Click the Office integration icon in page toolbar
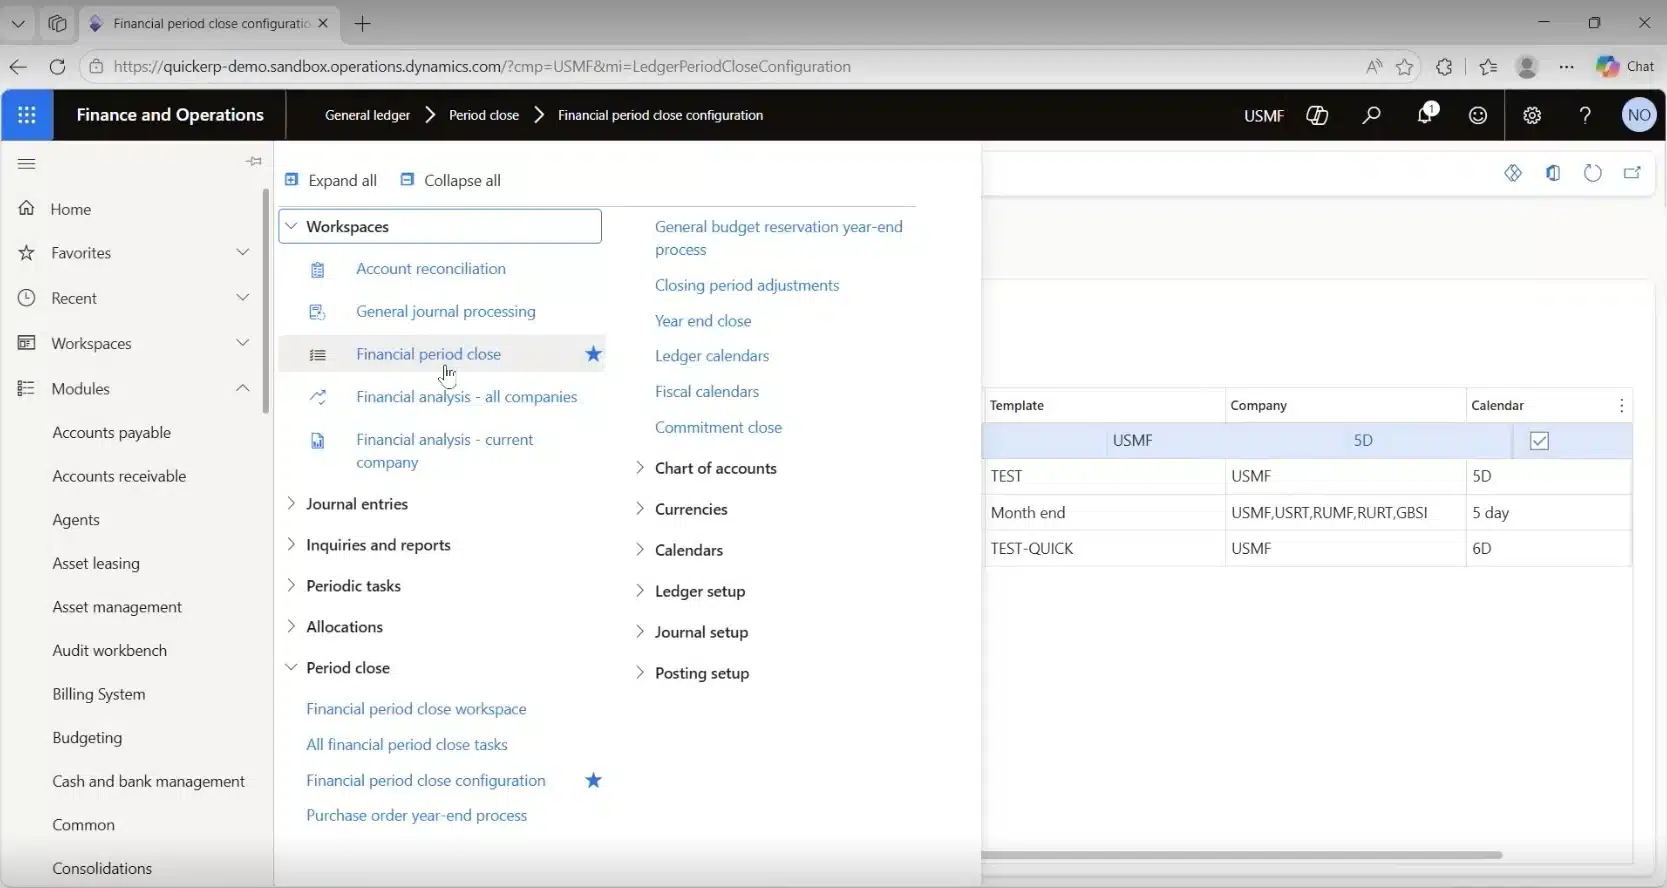 coord(1553,173)
